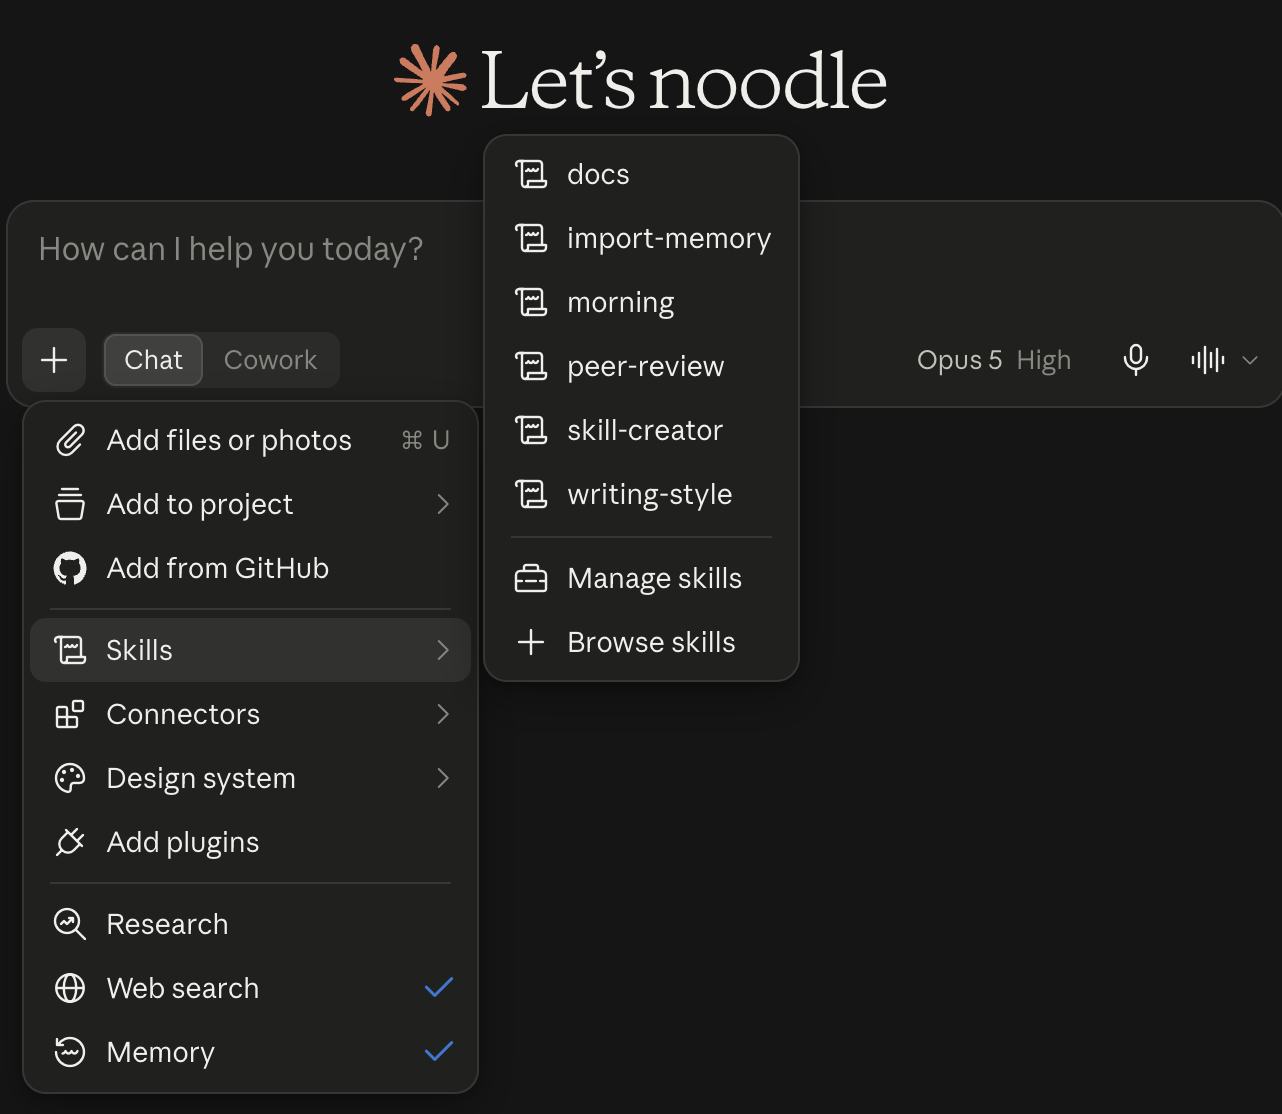This screenshot has width=1282, height=1114.
Task: Click the plug icon beside Add plugins
Action: (x=70, y=842)
